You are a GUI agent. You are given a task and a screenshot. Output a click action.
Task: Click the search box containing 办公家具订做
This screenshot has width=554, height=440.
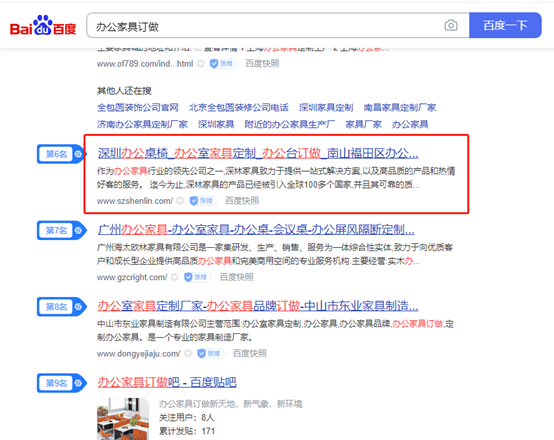point(278,25)
